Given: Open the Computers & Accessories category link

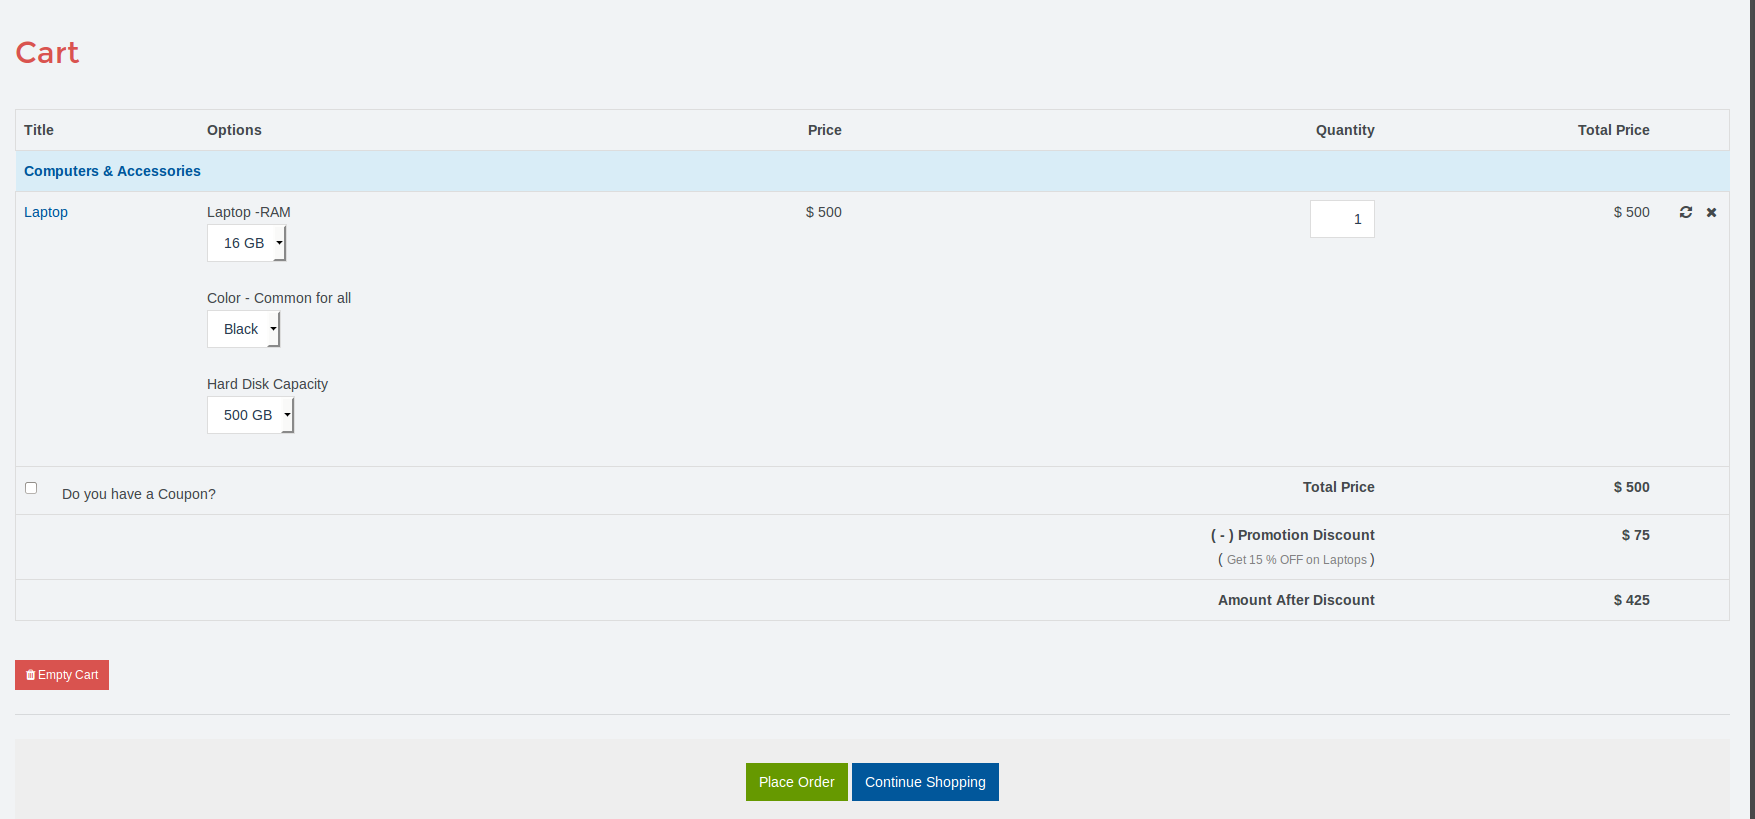Looking at the screenshot, I should (112, 171).
